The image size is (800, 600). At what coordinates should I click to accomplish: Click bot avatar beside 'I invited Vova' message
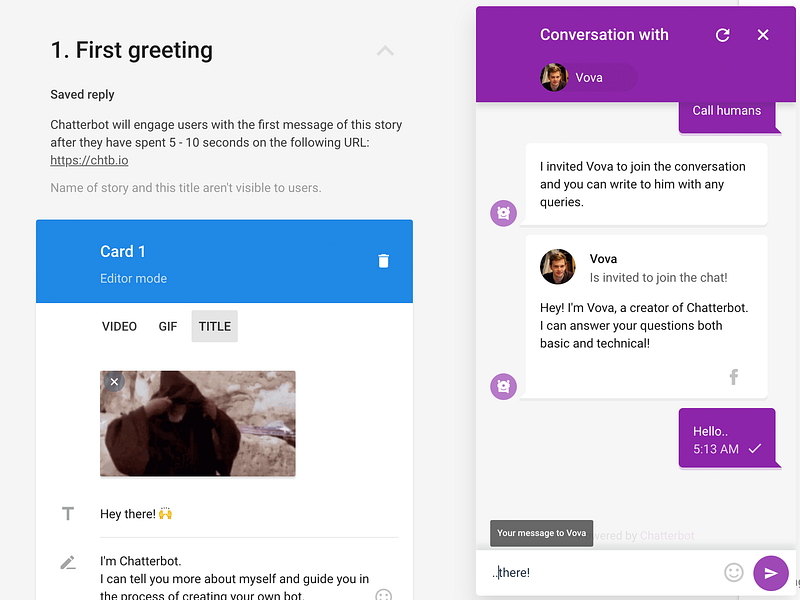coord(504,213)
